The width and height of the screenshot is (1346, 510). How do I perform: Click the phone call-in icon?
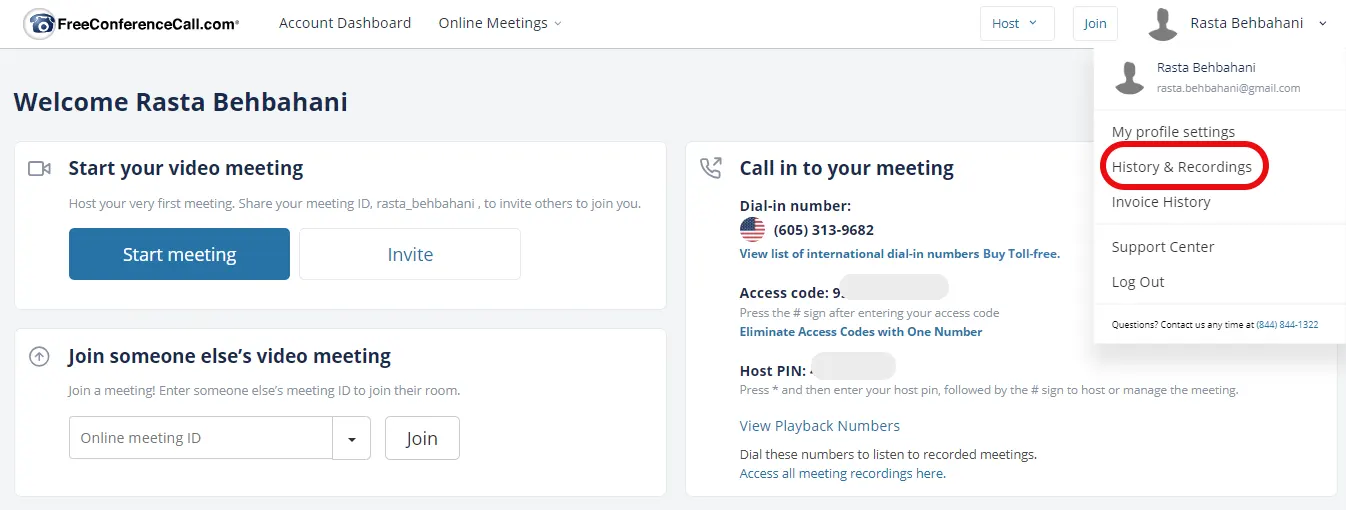[711, 168]
